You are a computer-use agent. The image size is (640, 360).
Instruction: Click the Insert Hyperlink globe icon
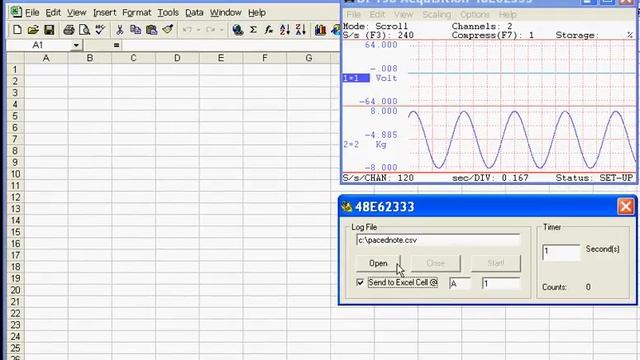238,30
